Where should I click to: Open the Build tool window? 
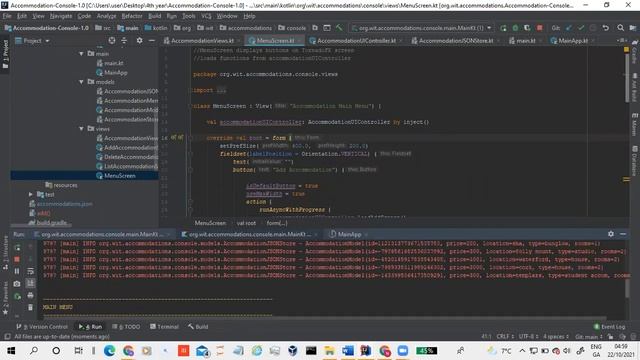point(198,327)
